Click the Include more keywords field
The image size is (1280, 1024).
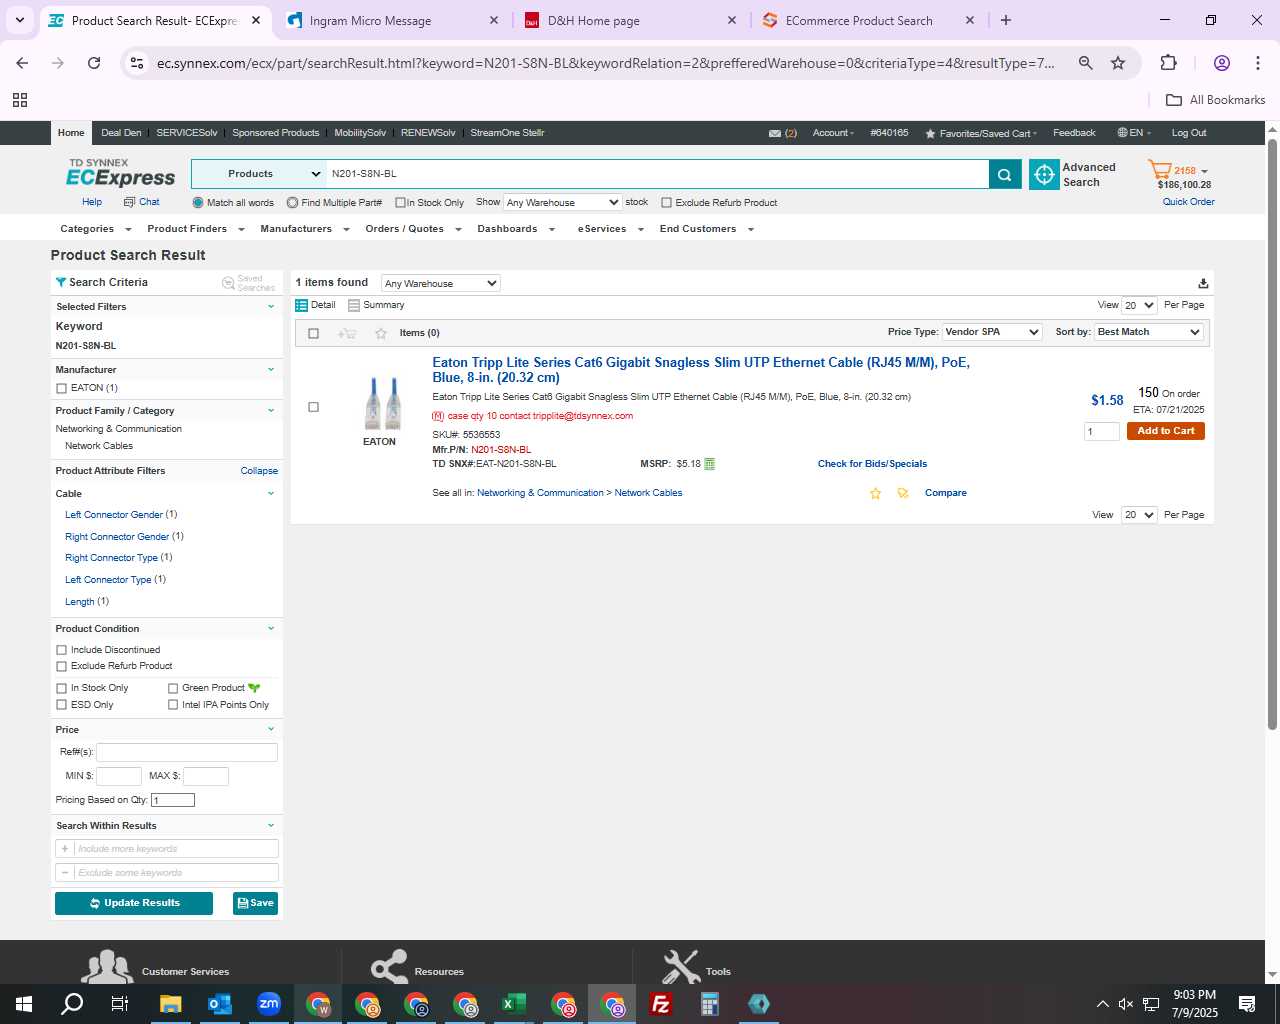pos(176,849)
